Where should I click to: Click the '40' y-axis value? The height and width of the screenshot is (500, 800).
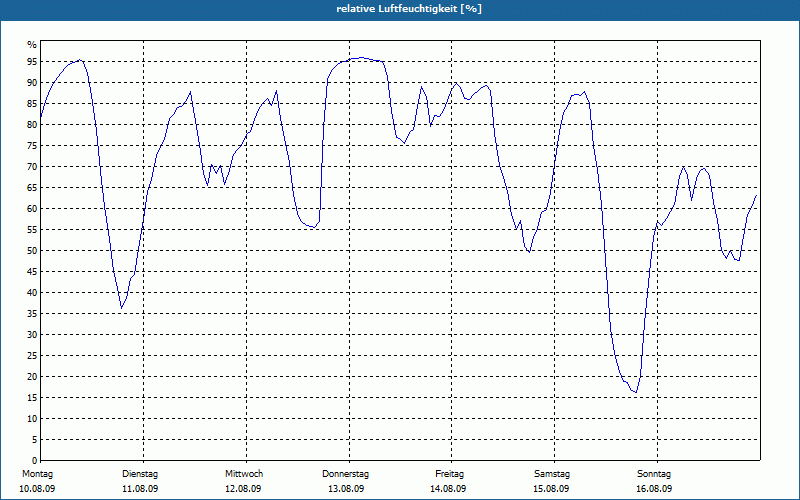click(x=32, y=293)
